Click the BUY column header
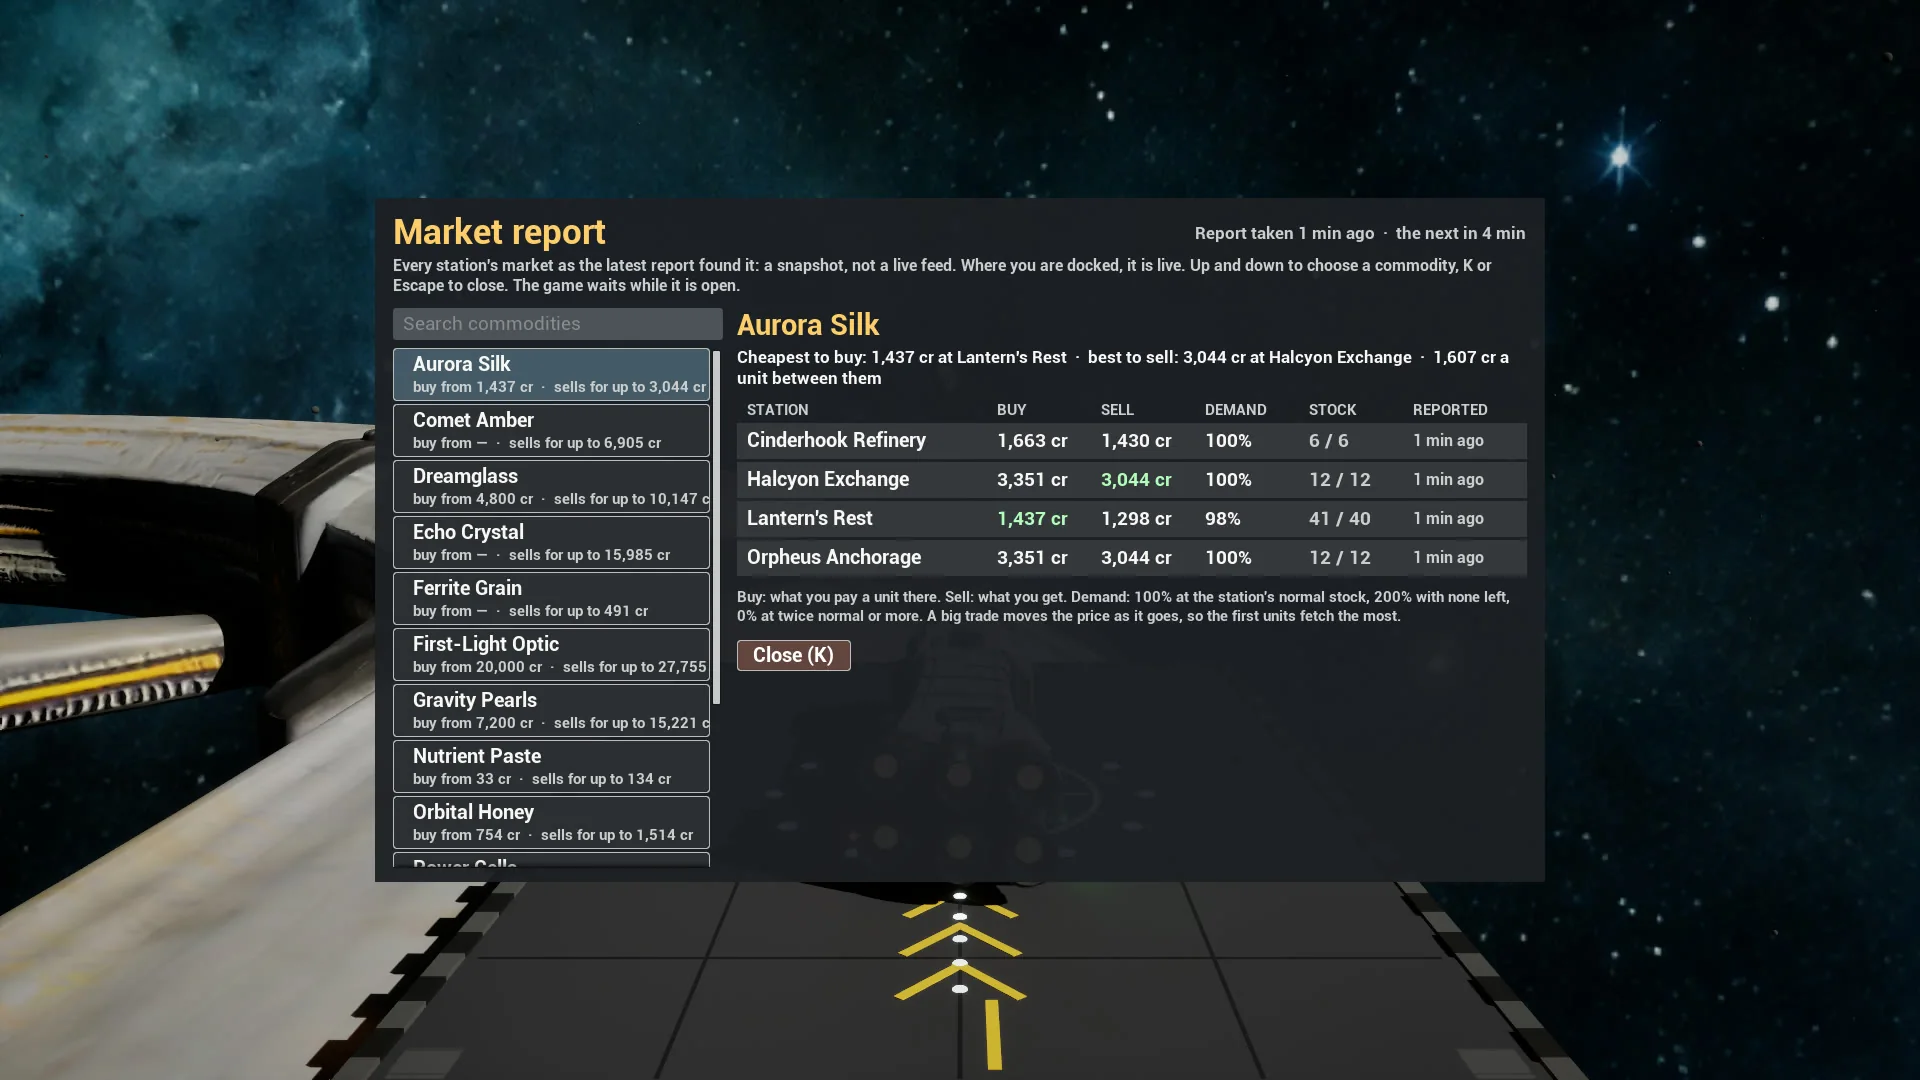Screen dimensions: 1920x1080 click(1011, 410)
